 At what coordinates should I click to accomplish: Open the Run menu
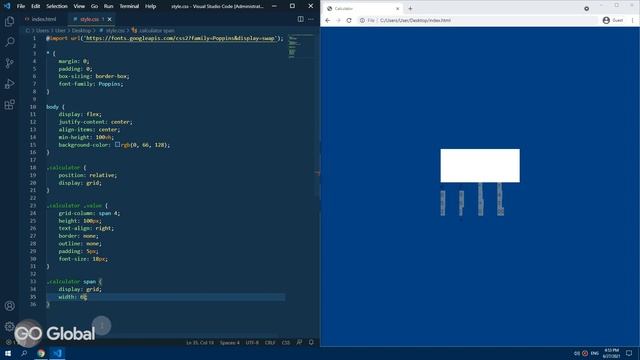click(x=108, y=6)
